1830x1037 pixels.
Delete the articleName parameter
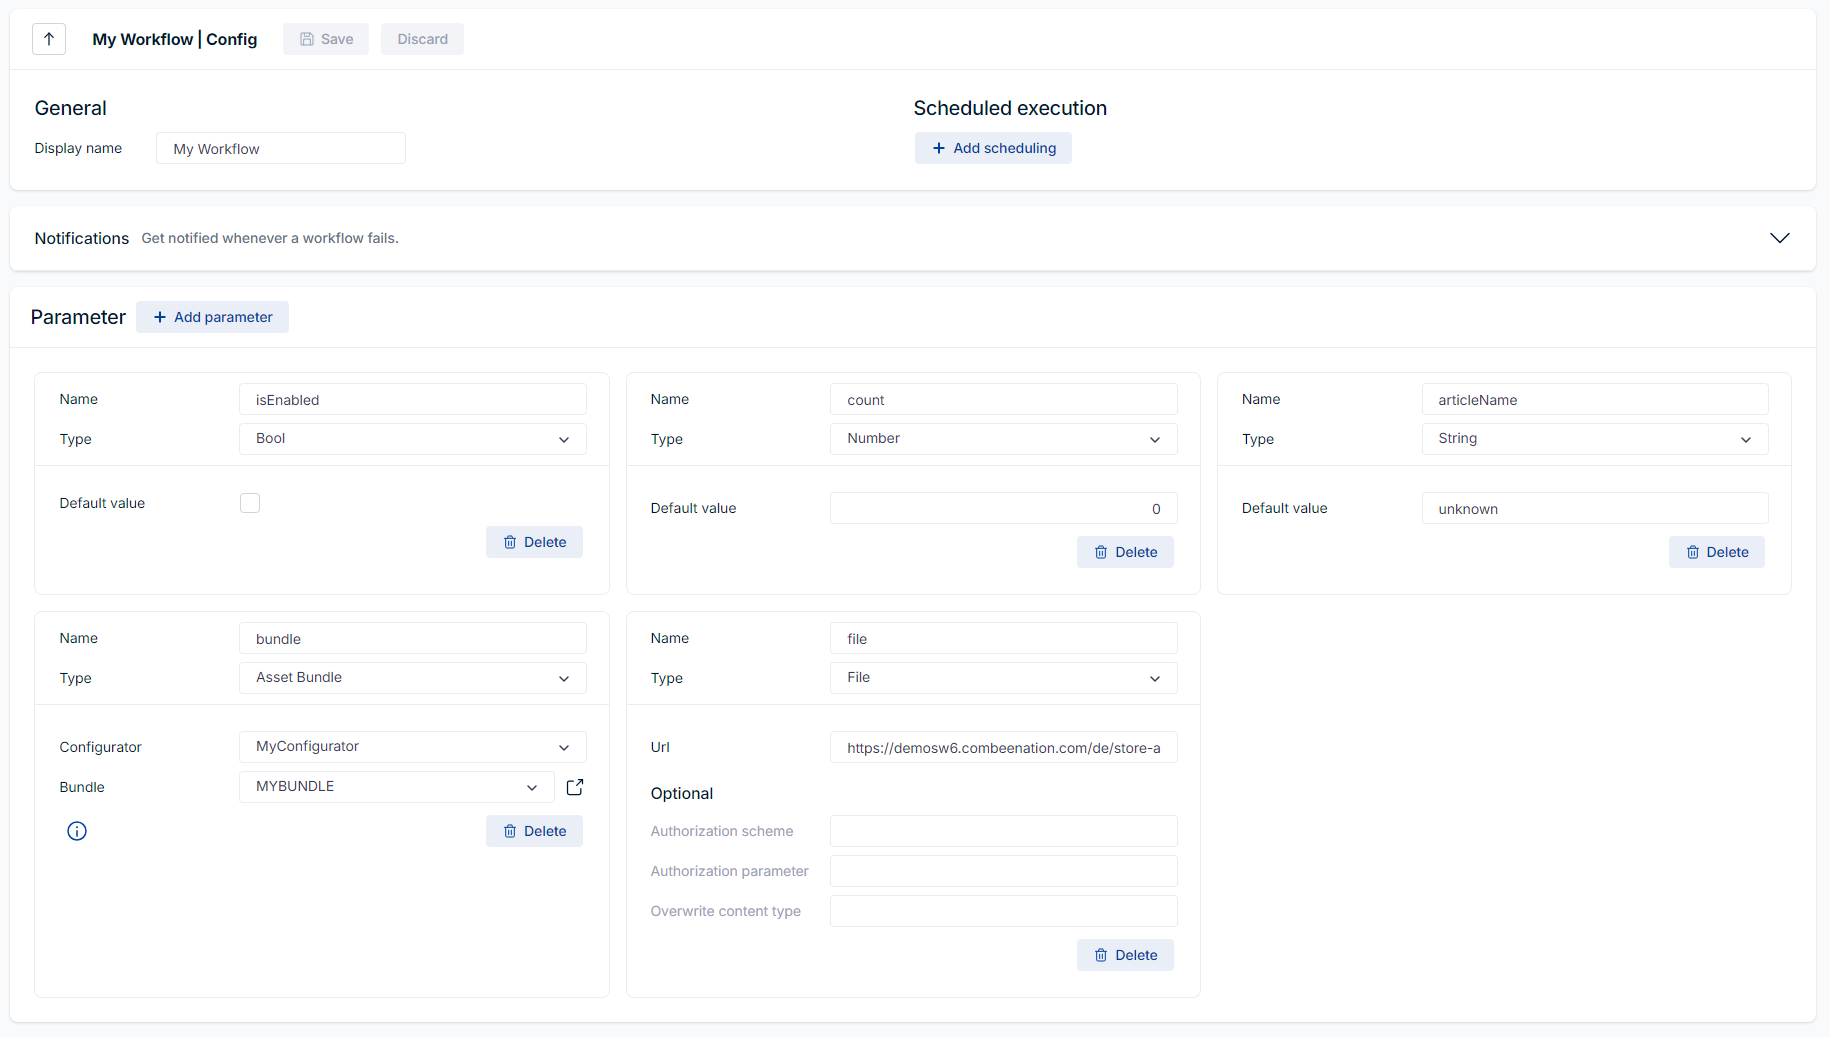click(1716, 551)
